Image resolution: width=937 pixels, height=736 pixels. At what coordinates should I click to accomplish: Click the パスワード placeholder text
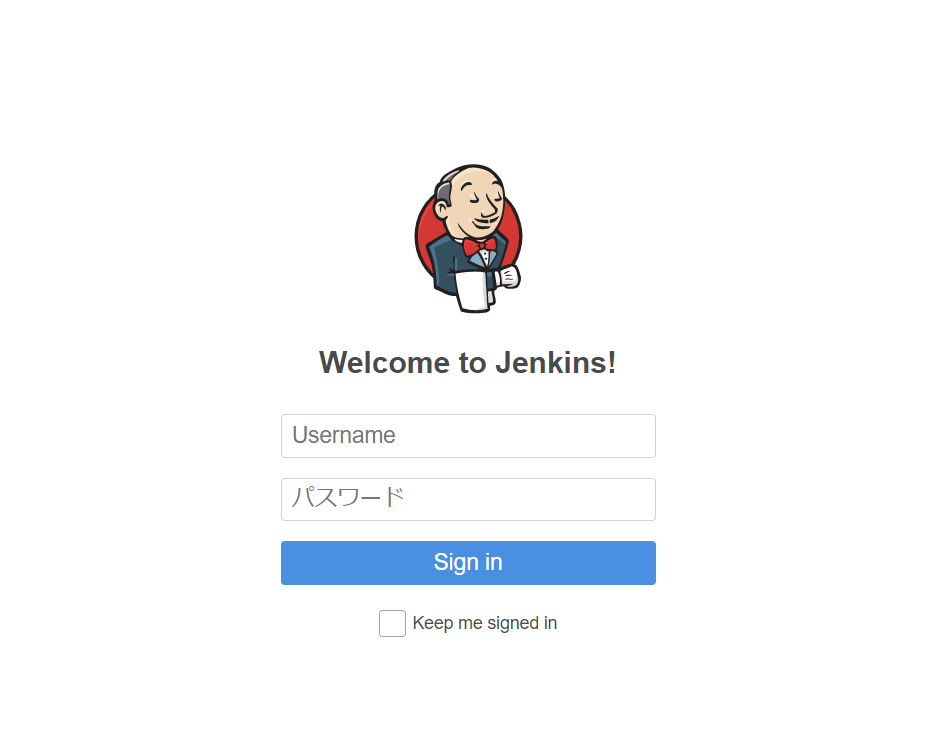pos(348,498)
